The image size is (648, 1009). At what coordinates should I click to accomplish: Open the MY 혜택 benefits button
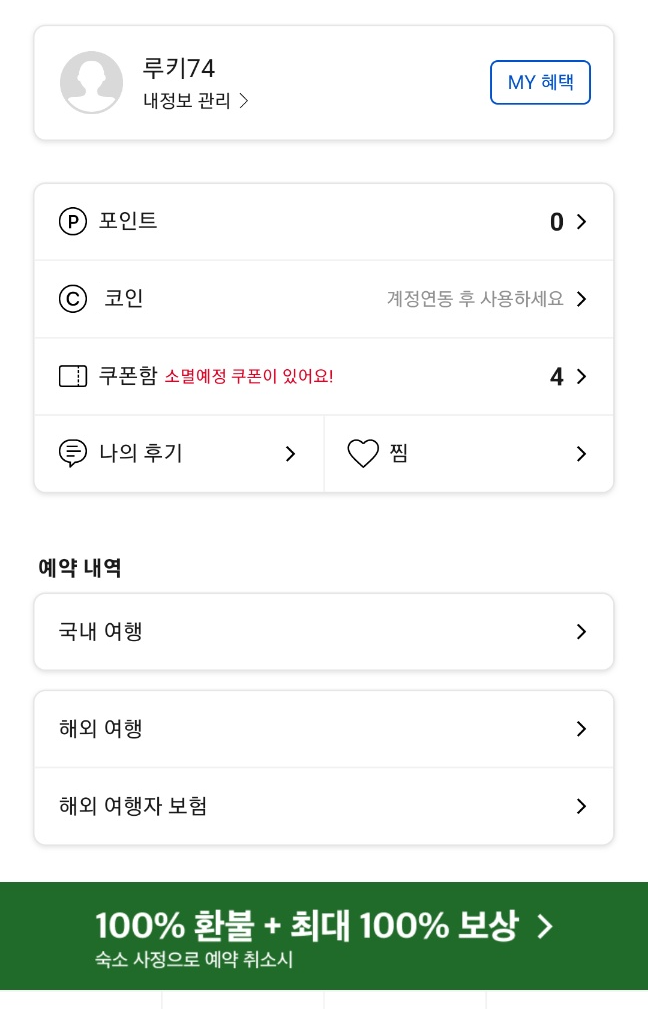(x=540, y=82)
